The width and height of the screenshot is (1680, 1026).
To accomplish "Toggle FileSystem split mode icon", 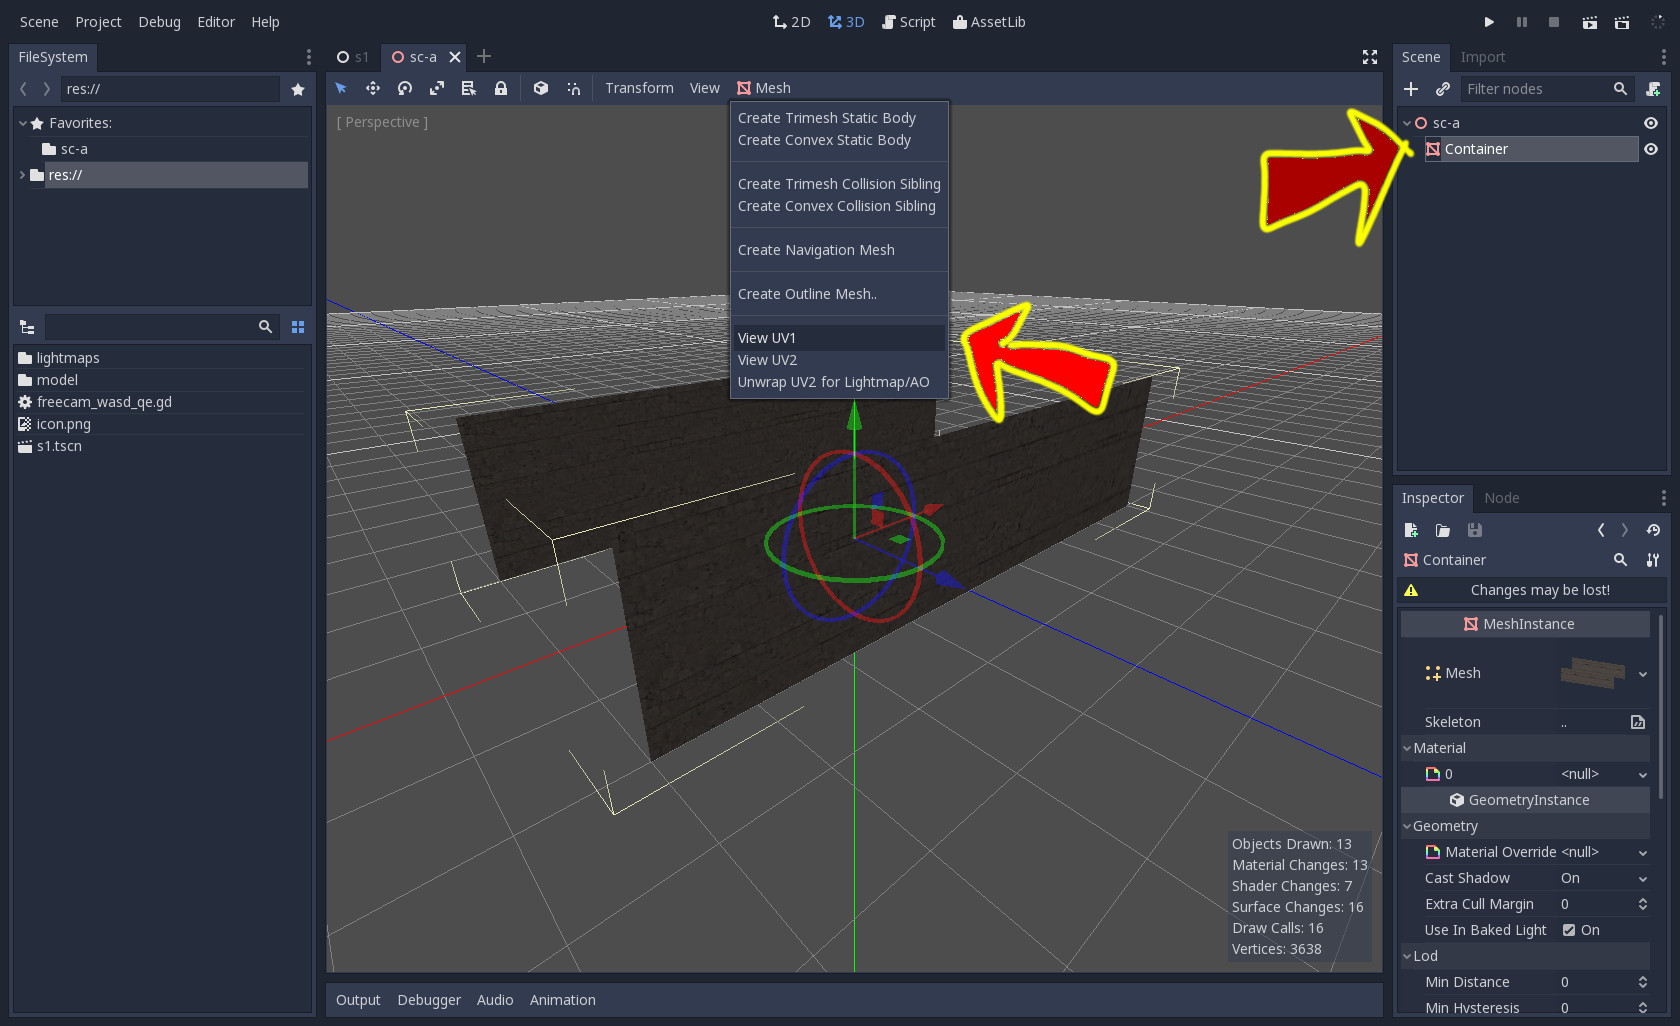I will coord(27,327).
